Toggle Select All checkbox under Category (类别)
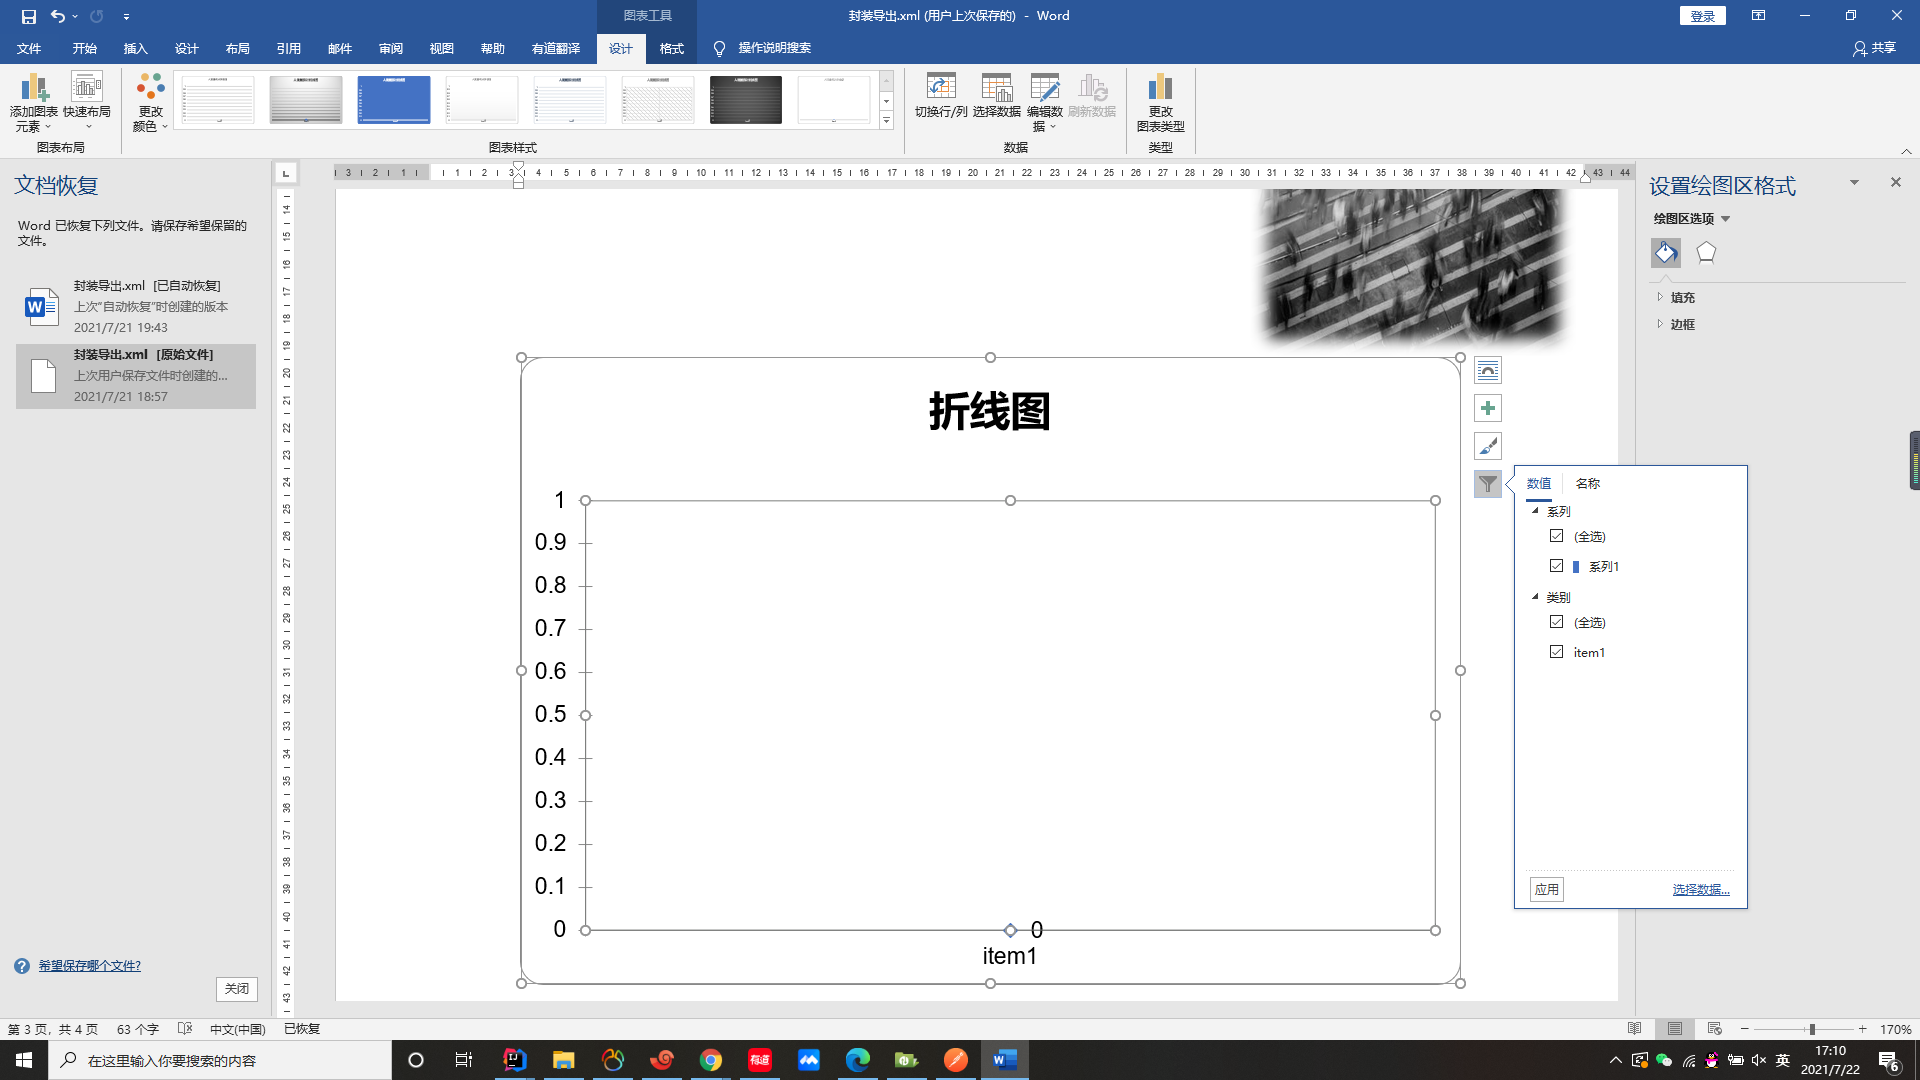1920x1080 pixels. [x=1556, y=622]
